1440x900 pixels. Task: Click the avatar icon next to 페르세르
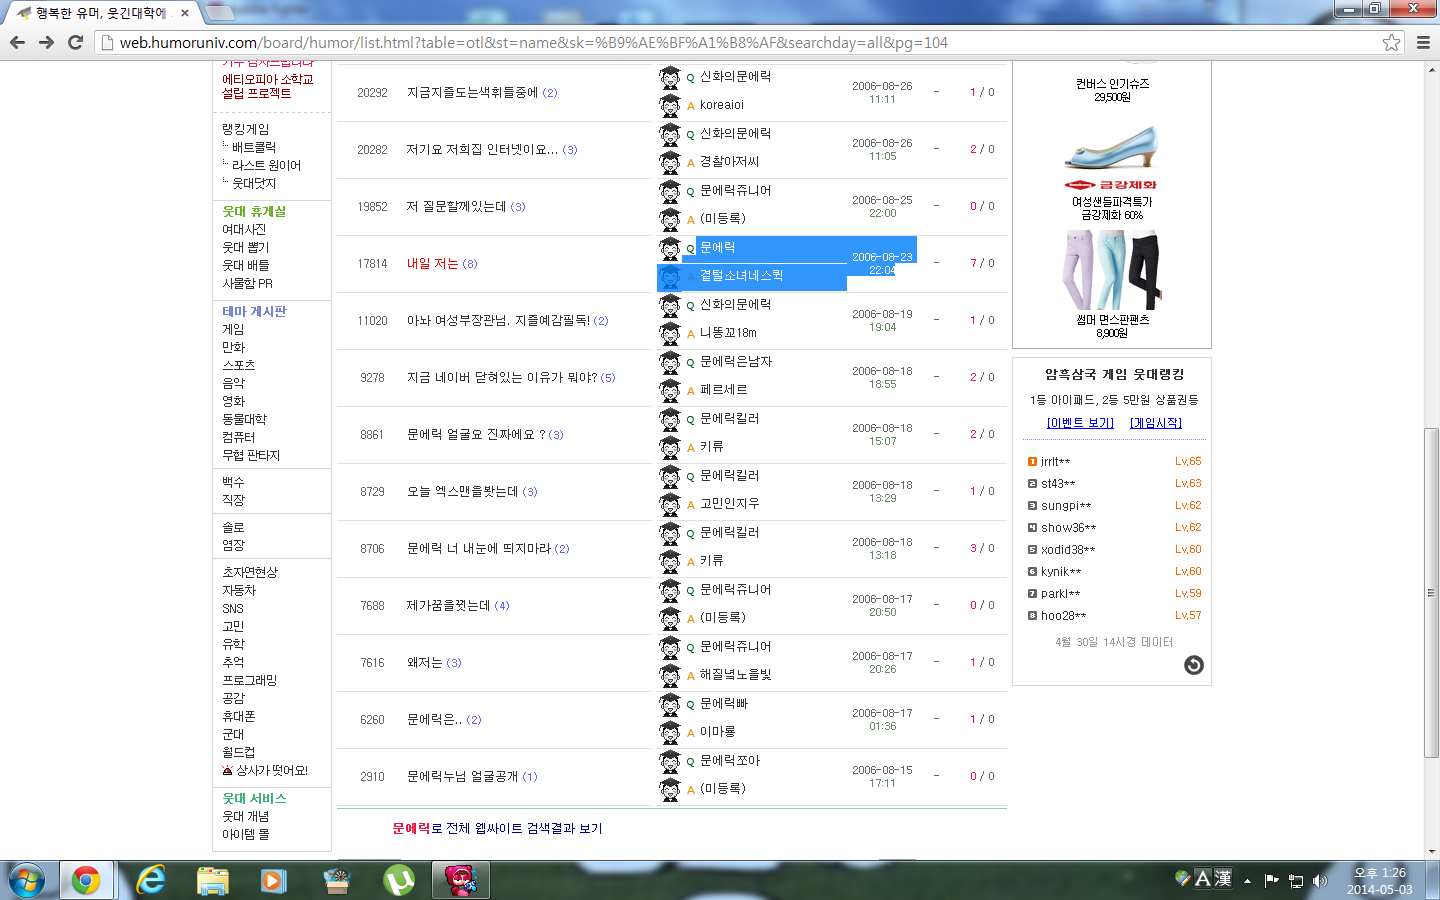pos(670,390)
